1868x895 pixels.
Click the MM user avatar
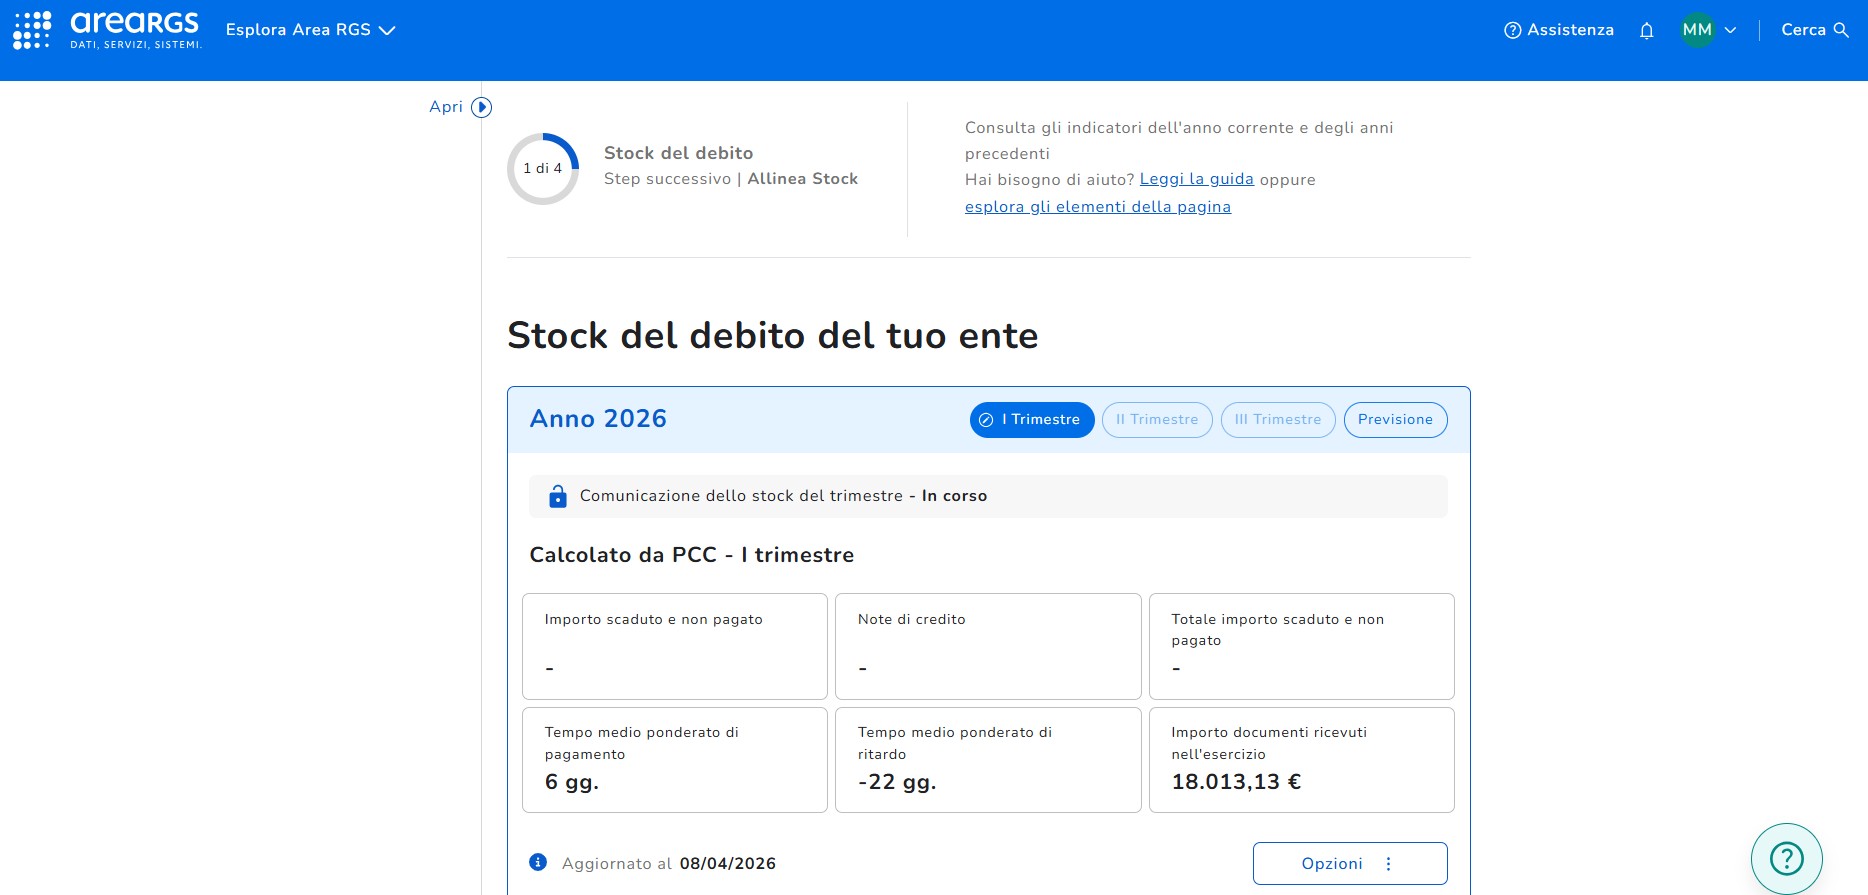(1697, 30)
